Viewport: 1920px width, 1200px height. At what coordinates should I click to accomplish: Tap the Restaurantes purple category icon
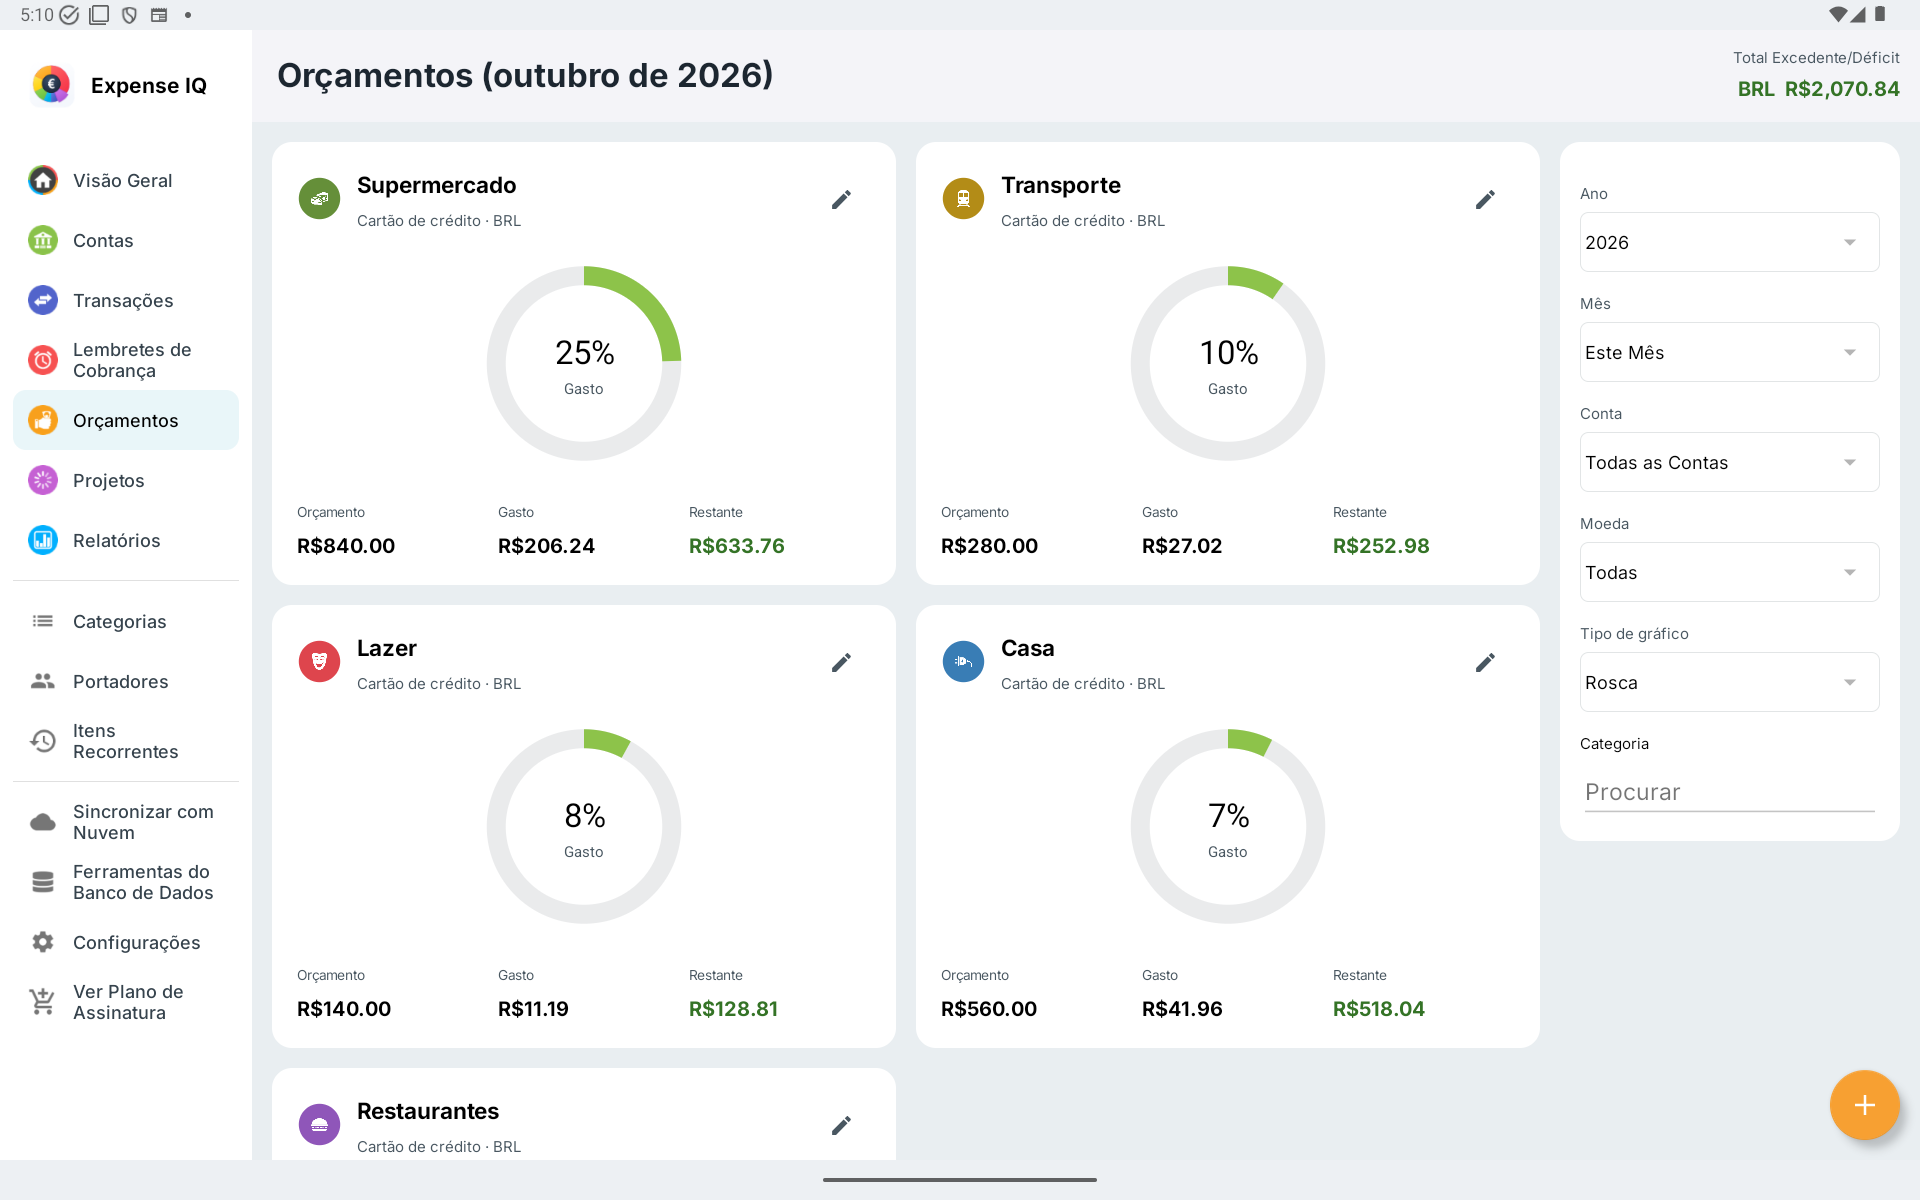click(319, 1125)
